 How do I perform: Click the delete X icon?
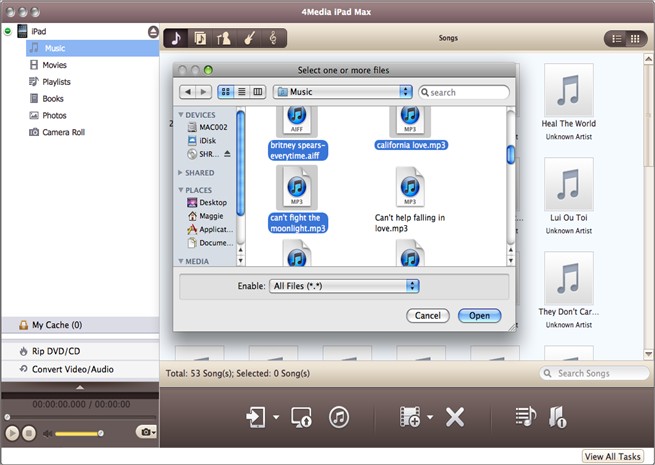pos(455,417)
